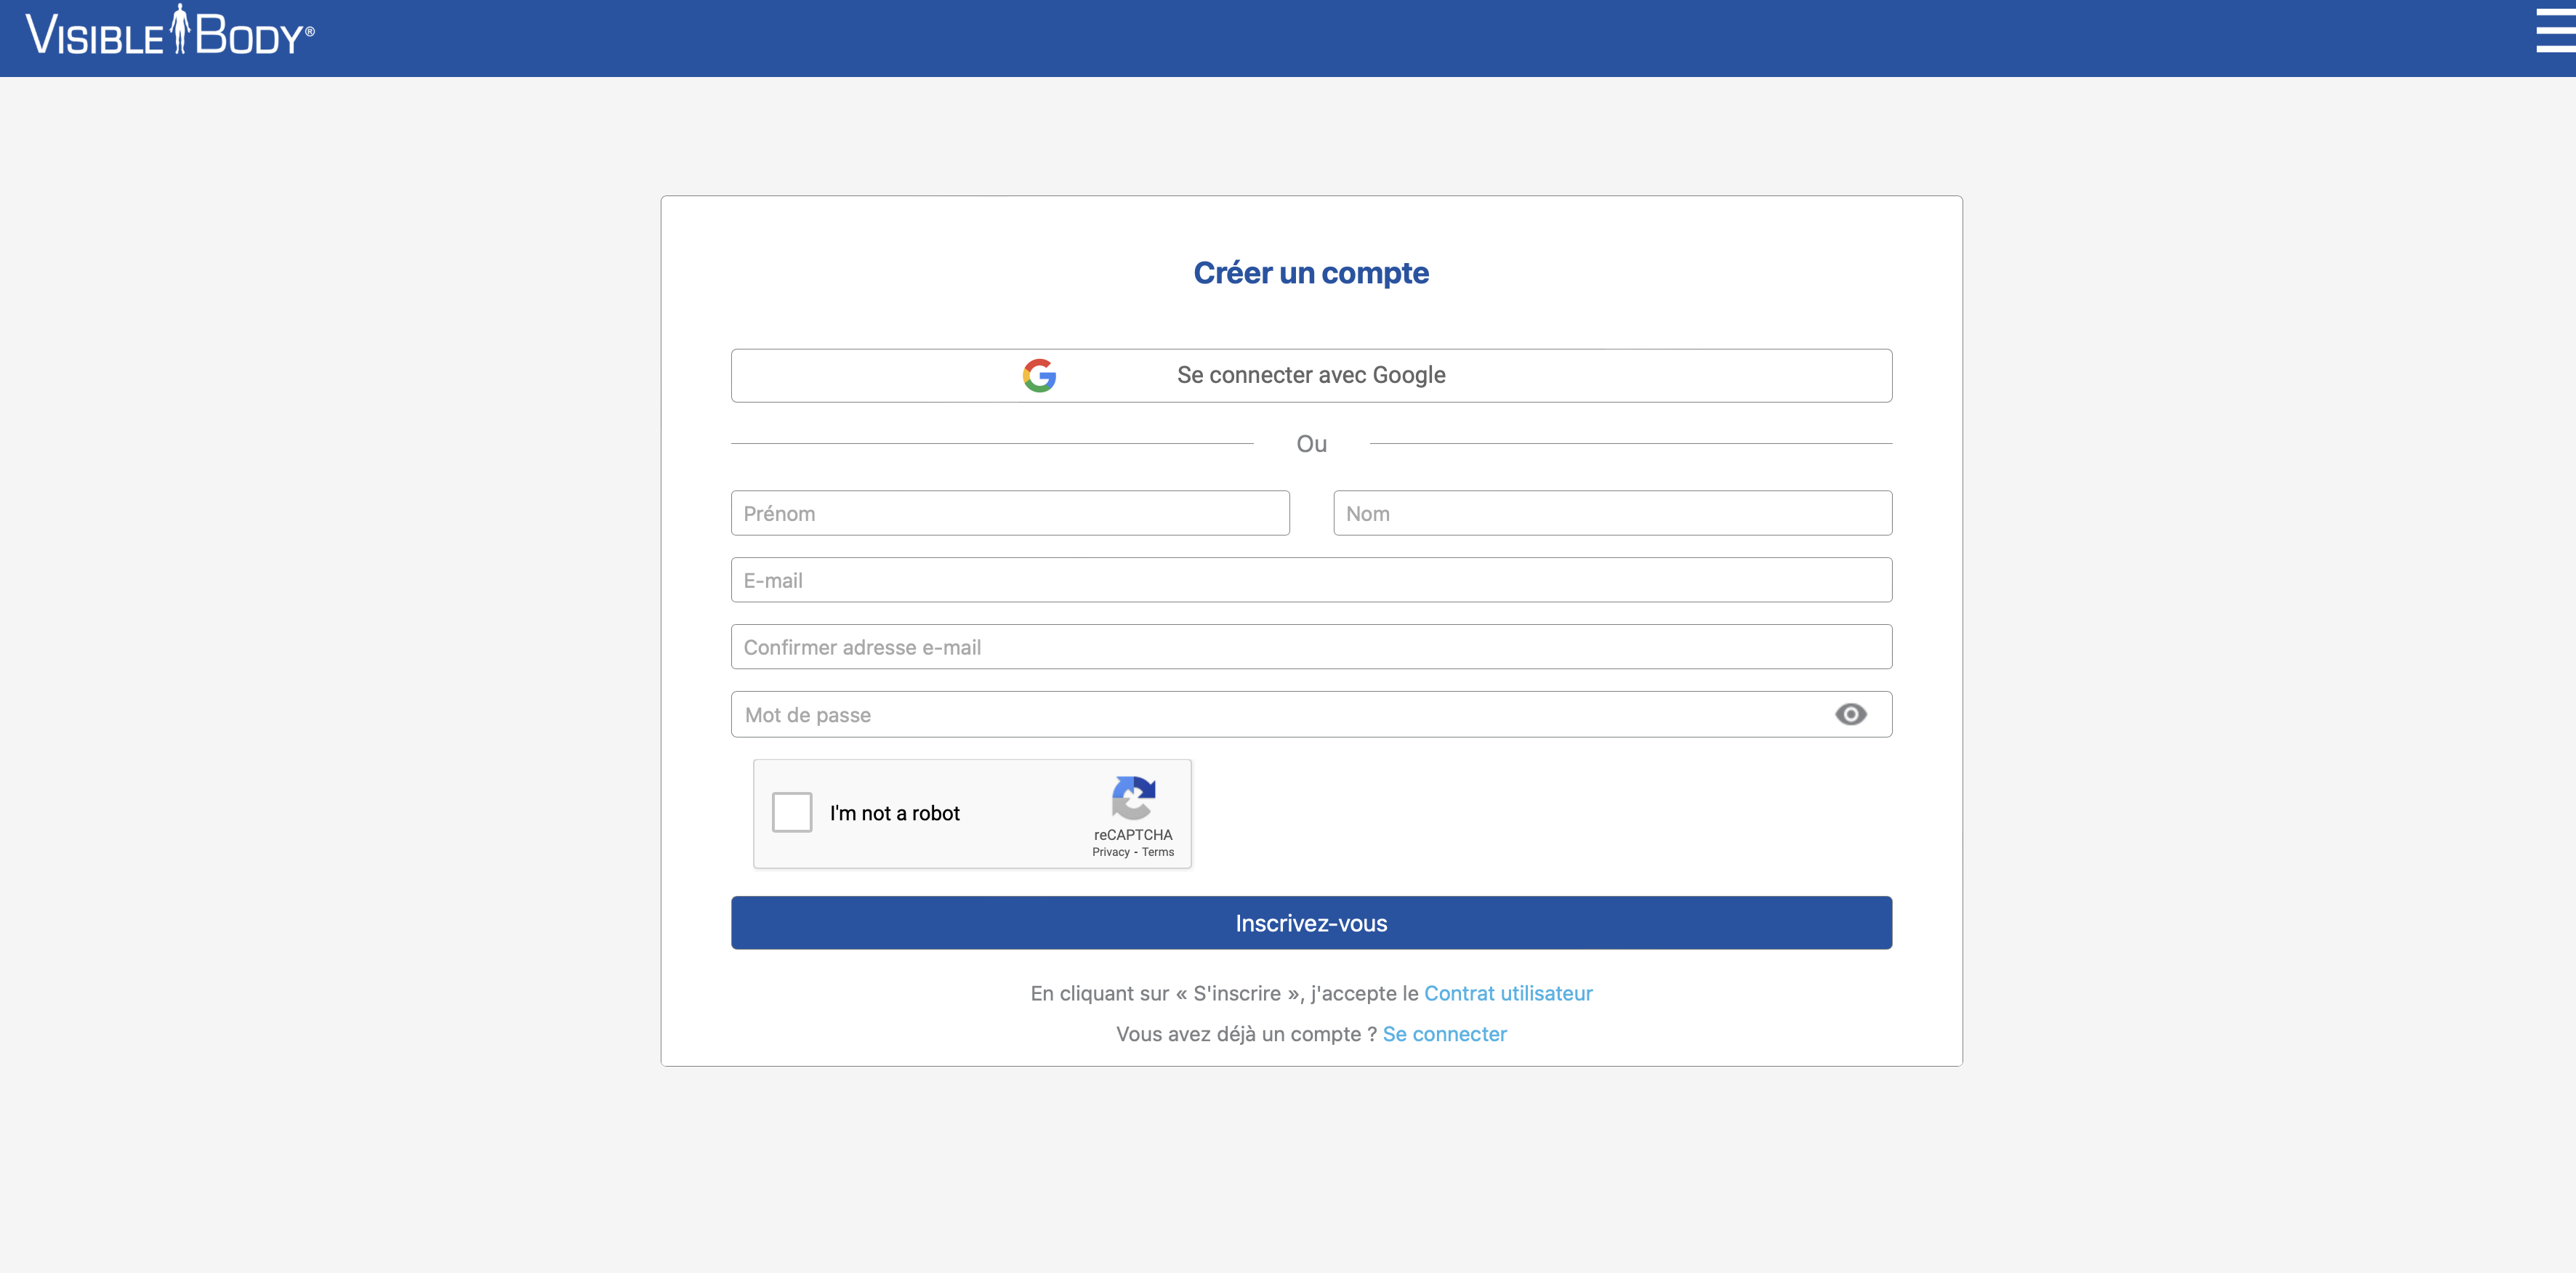Click the Google logo icon
The width and height of the screenshot is (2576, 1273).
coord(1039,375)
